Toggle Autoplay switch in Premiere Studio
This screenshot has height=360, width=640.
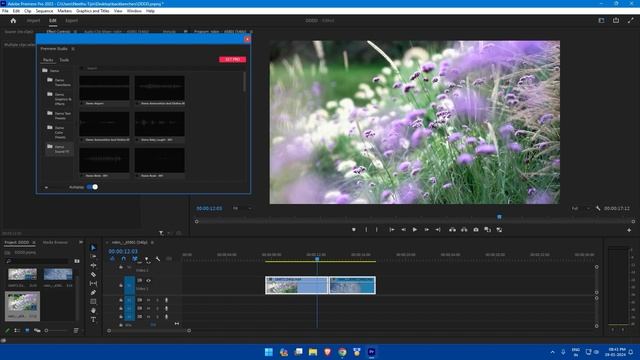(92, 187)
